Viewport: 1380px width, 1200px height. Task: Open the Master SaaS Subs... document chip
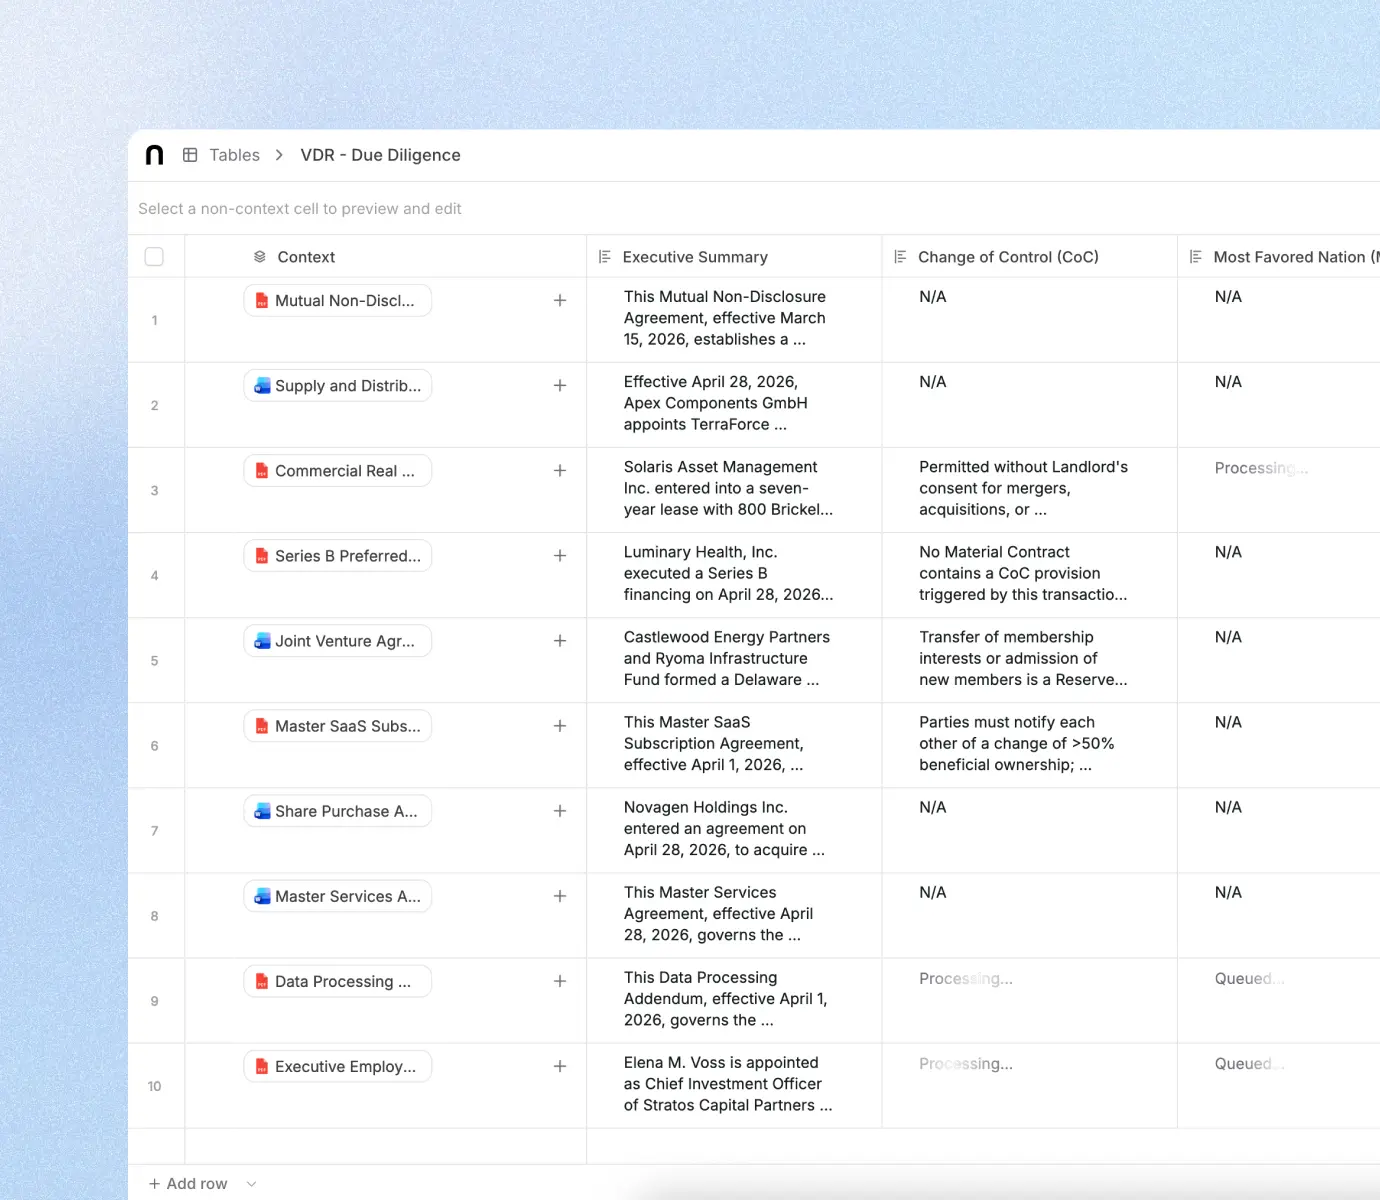tap(338, 726)
